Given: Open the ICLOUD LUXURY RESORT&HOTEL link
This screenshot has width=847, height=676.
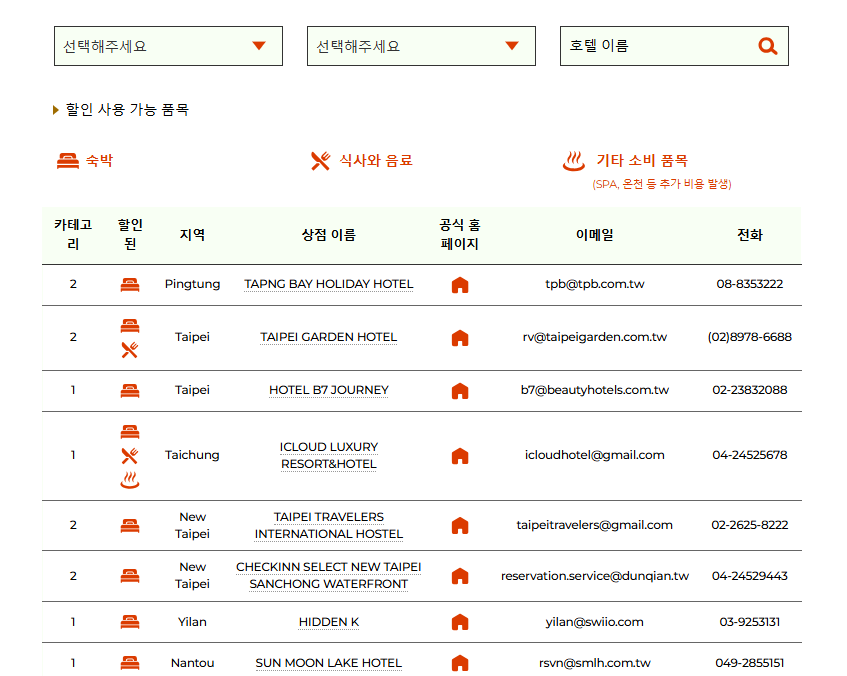Looking at the screenshot, I should (x=327, y=455).
